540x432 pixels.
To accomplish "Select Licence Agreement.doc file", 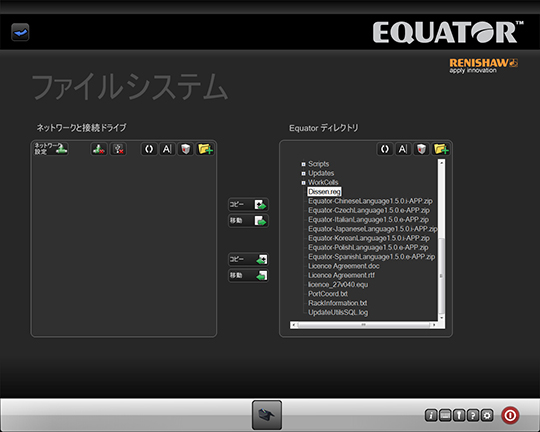I will point(344,266).
